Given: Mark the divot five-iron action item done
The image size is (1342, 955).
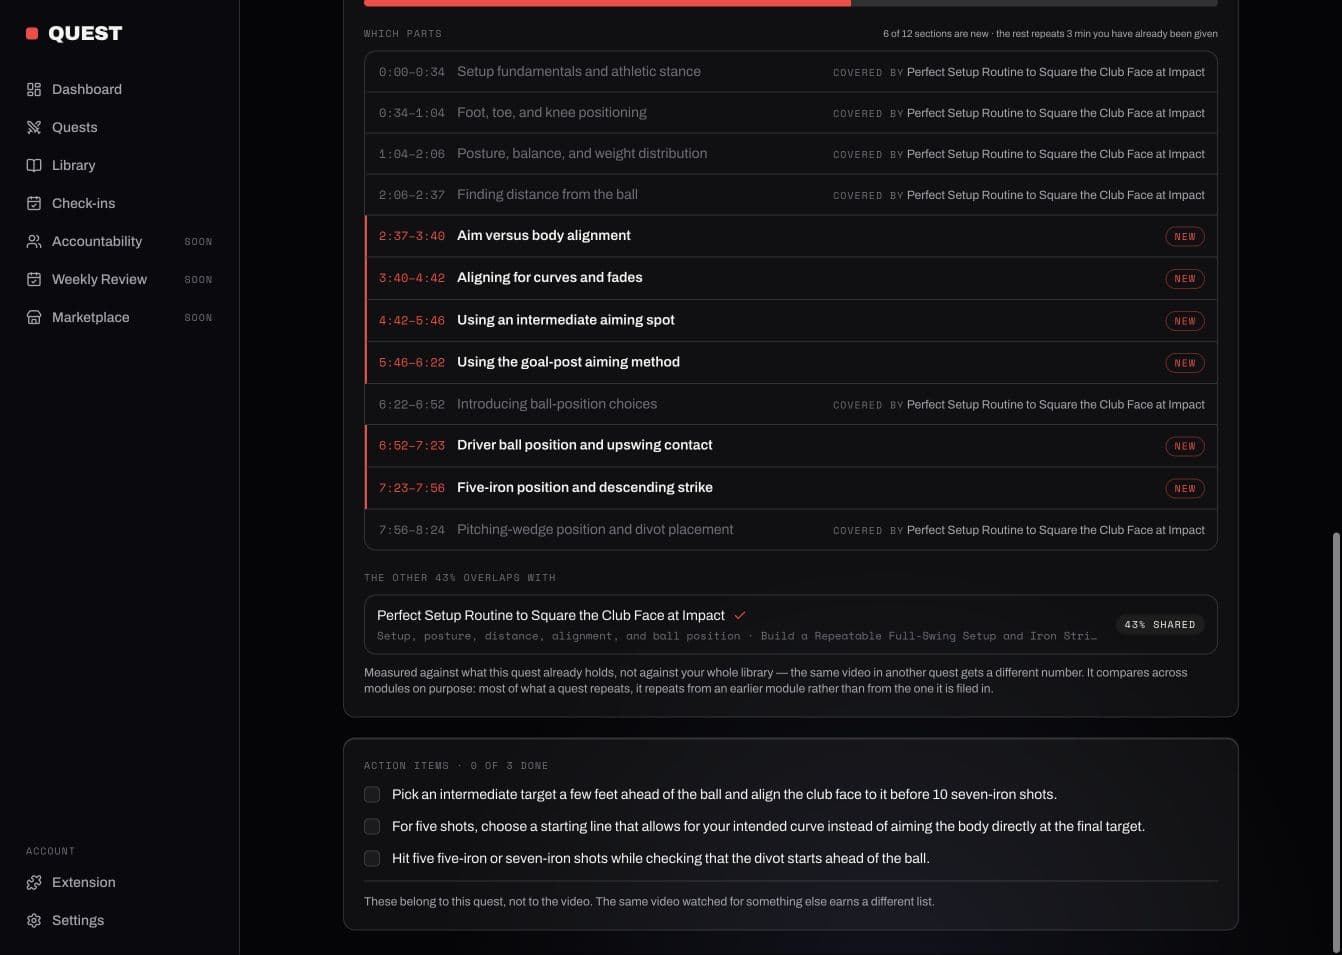Looking at the screenshot, I should 372,858.
